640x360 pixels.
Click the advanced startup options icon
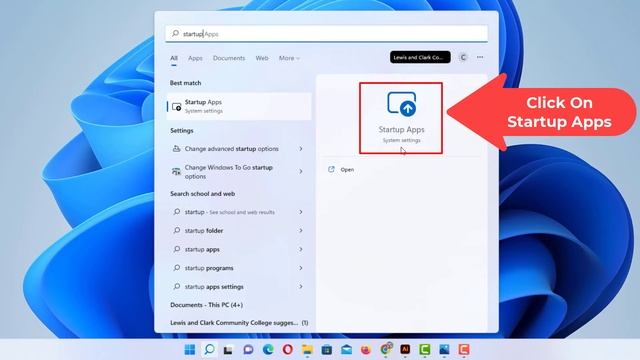pos(176,149)
